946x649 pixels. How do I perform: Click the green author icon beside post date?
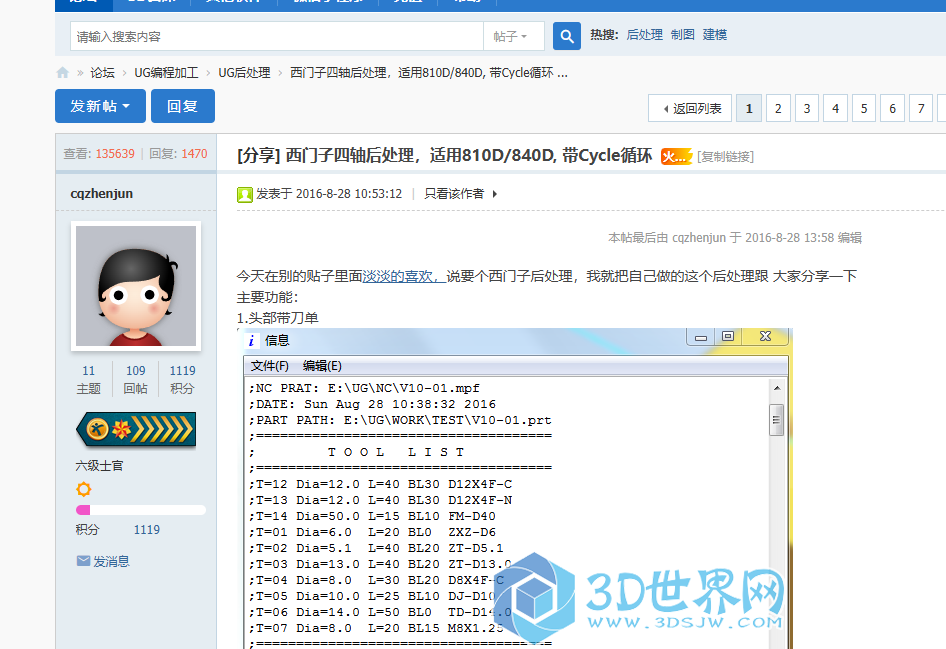244,194
